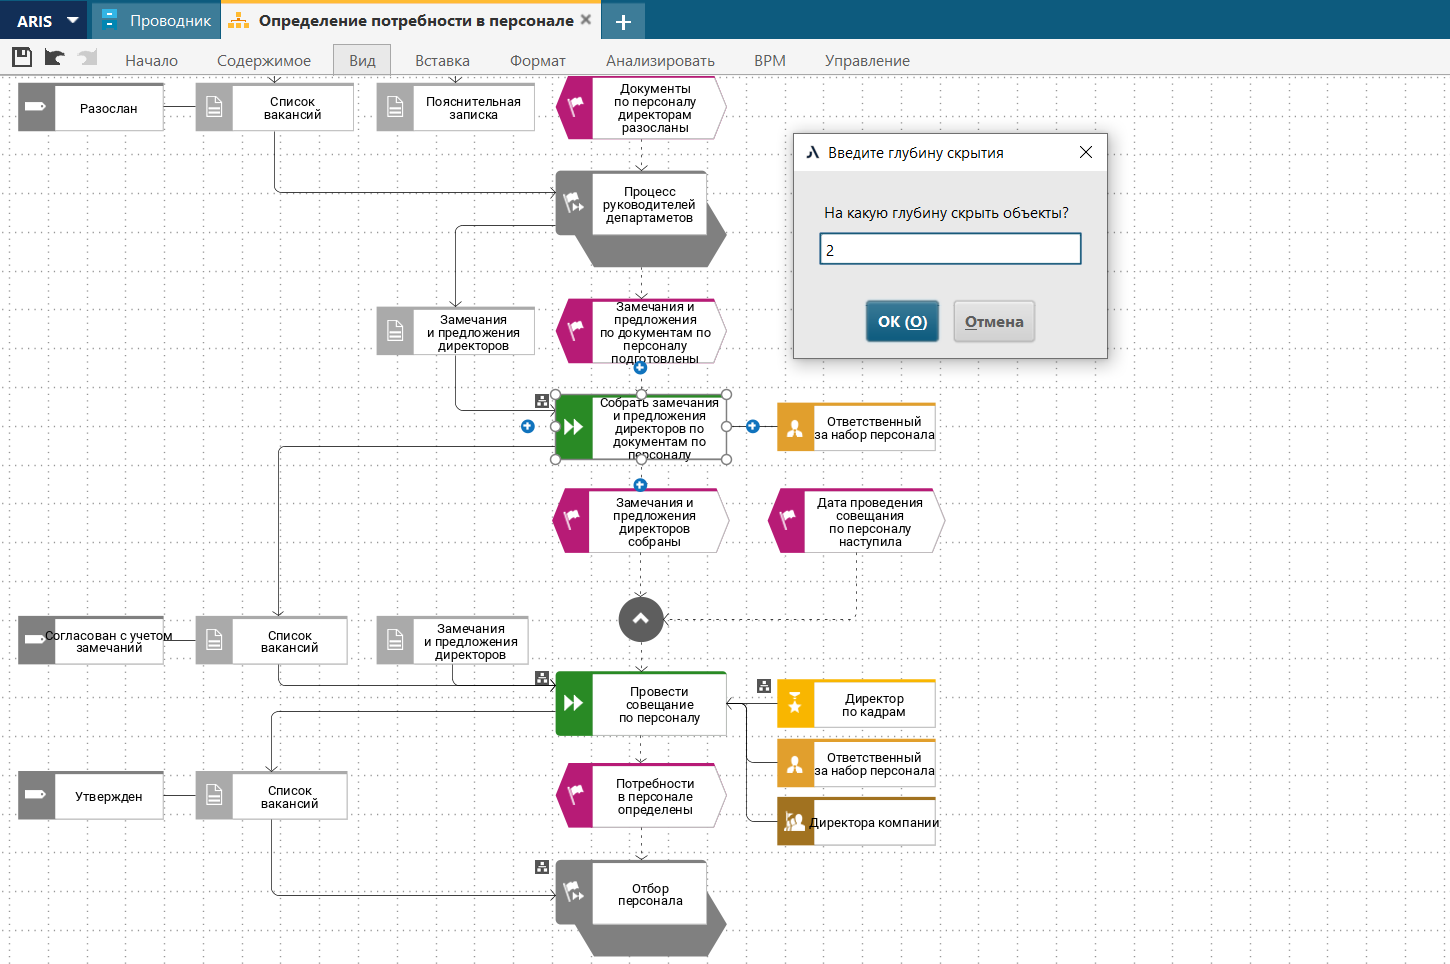The image size is (1450, 964).
Task: Click the plus handle above the selected function
Action: click(641, 368)
